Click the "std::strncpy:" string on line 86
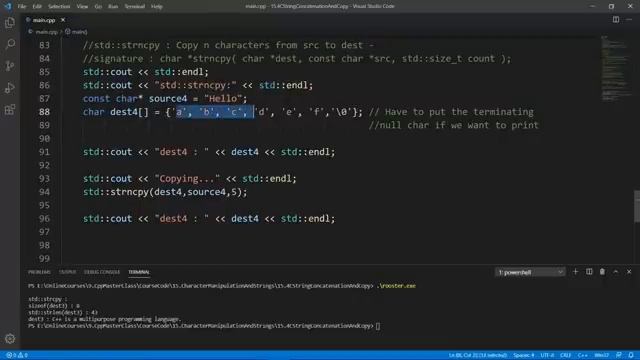 [x=196, y=85]
